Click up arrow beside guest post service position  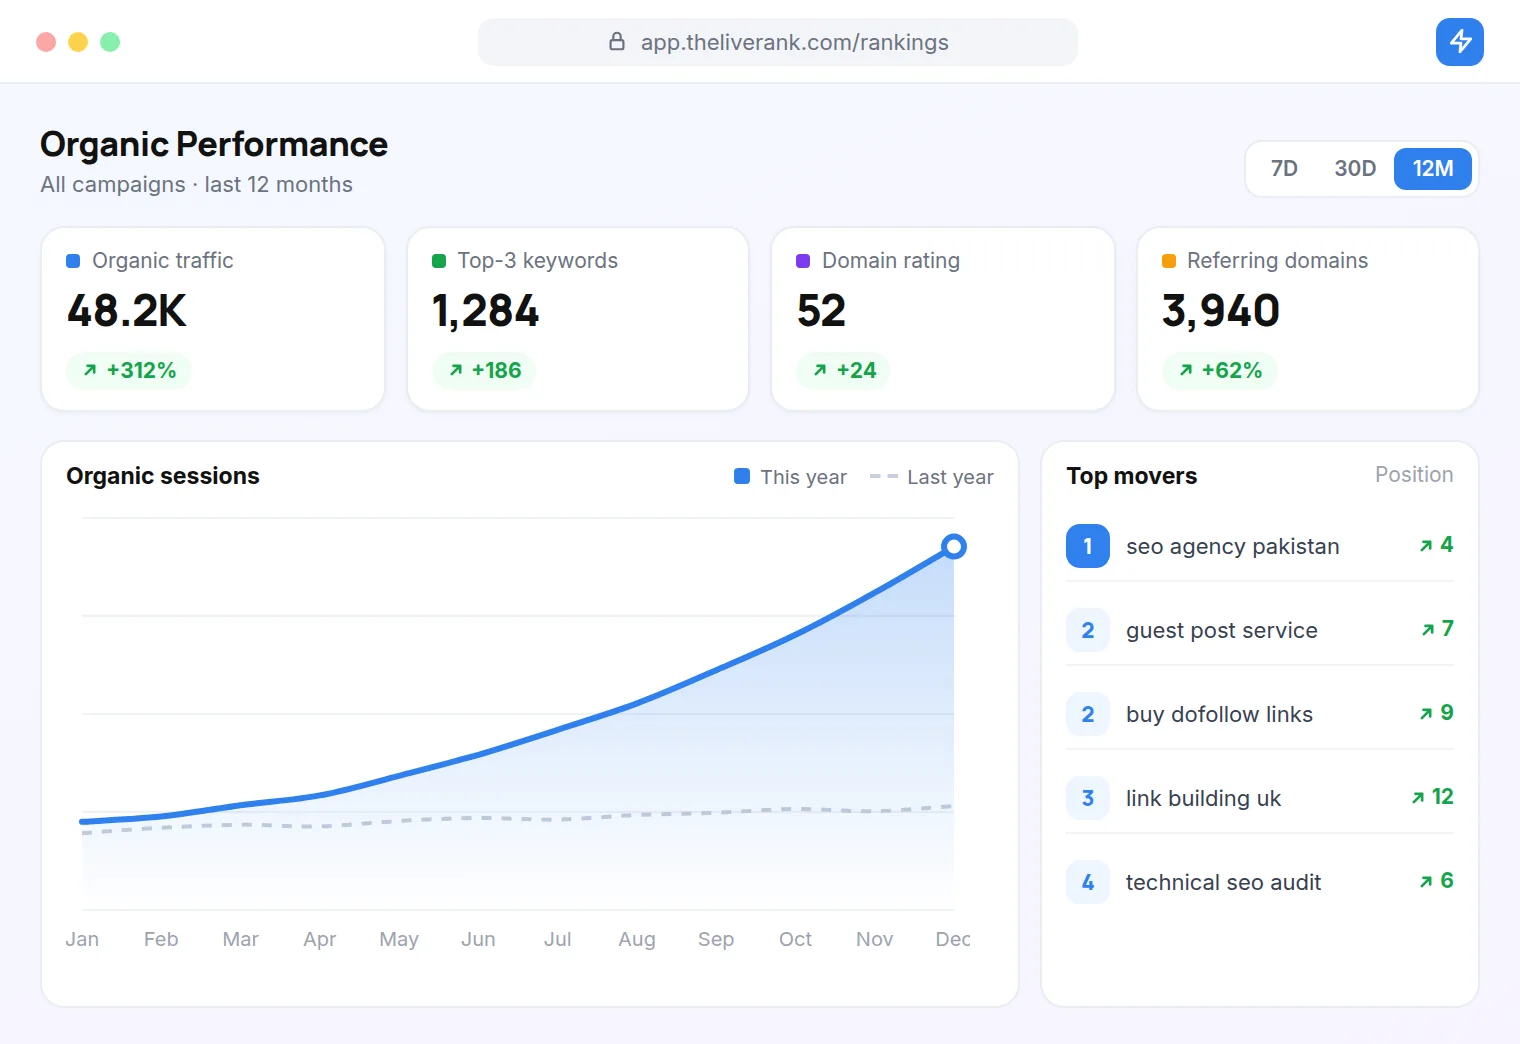[x=1428, y=630]
